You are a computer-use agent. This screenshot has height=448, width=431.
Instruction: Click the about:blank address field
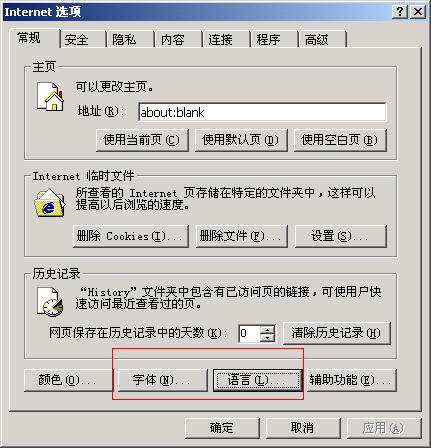(262, 112)
